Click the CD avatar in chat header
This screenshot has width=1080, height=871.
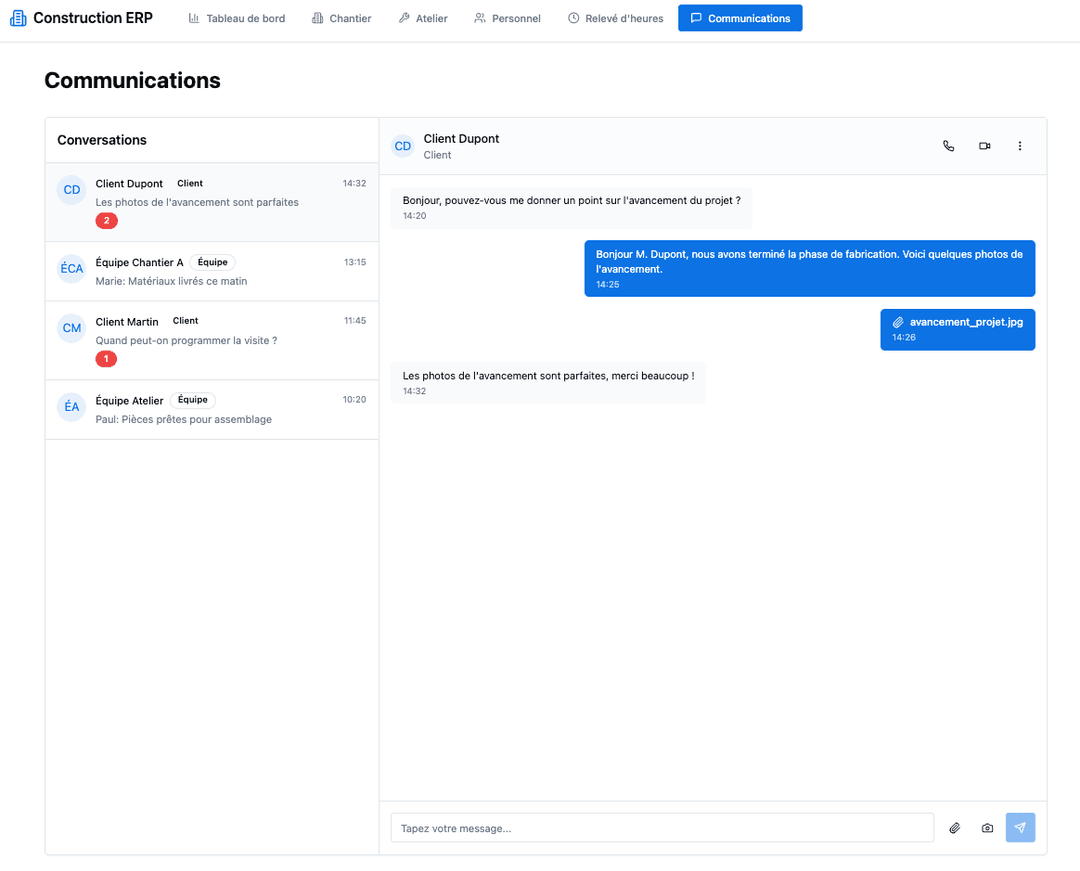pyautogui.click(x=403, y=146)
